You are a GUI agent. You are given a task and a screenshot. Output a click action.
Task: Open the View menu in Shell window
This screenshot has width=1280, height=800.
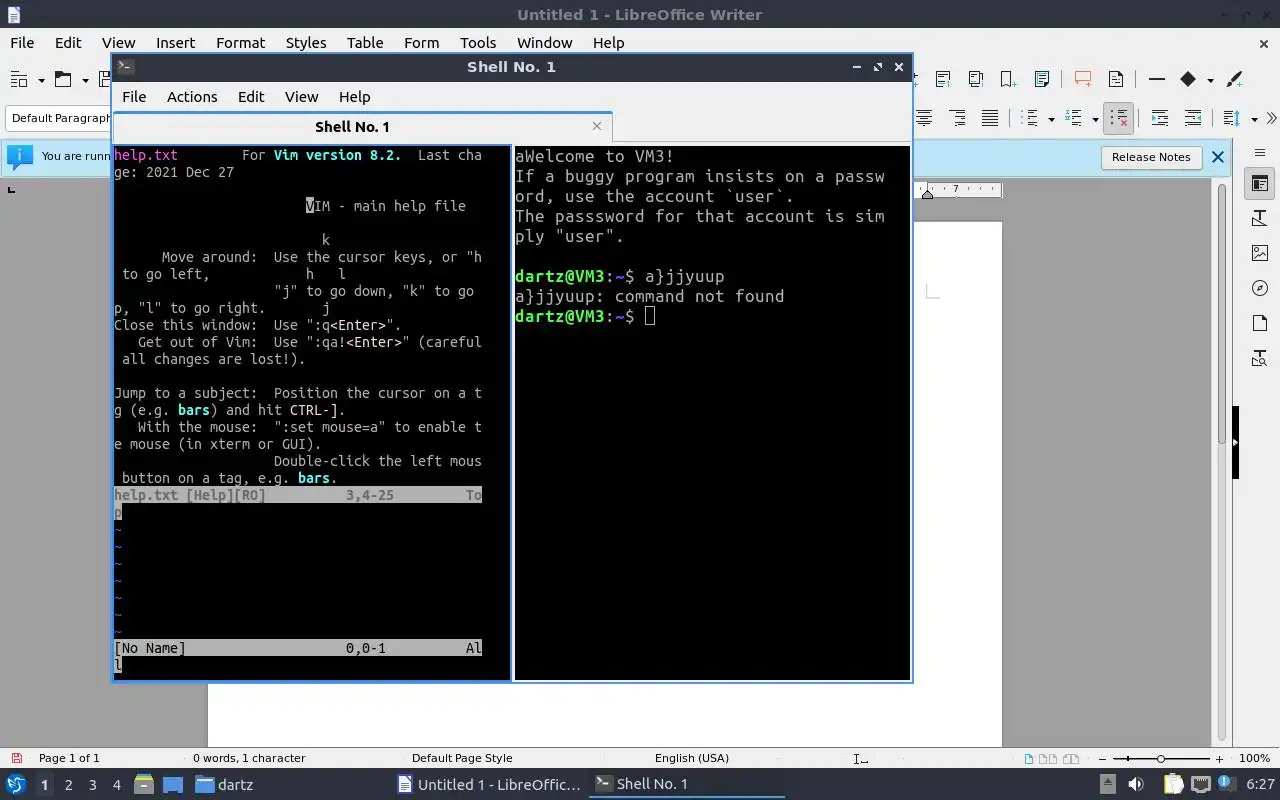[301, 97]
